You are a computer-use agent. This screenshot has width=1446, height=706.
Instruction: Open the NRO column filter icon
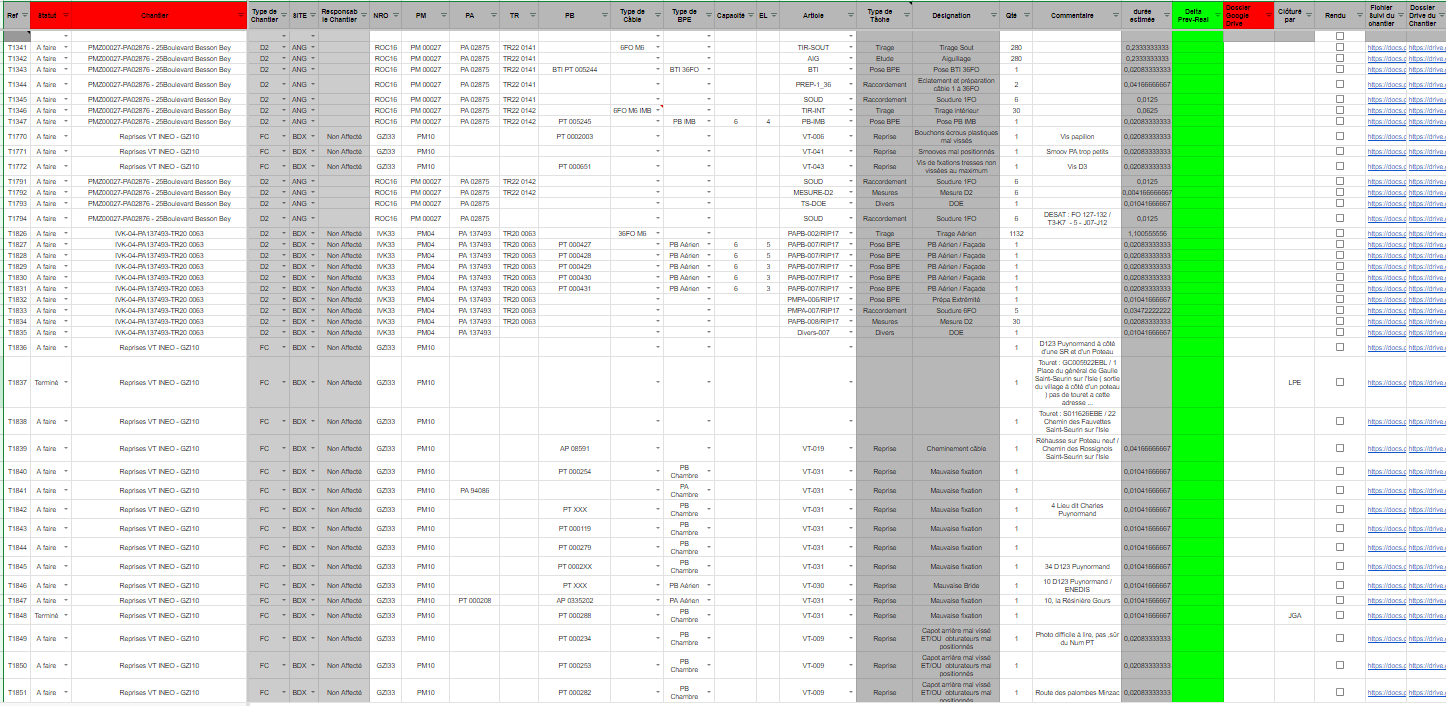tap(395, 17)
